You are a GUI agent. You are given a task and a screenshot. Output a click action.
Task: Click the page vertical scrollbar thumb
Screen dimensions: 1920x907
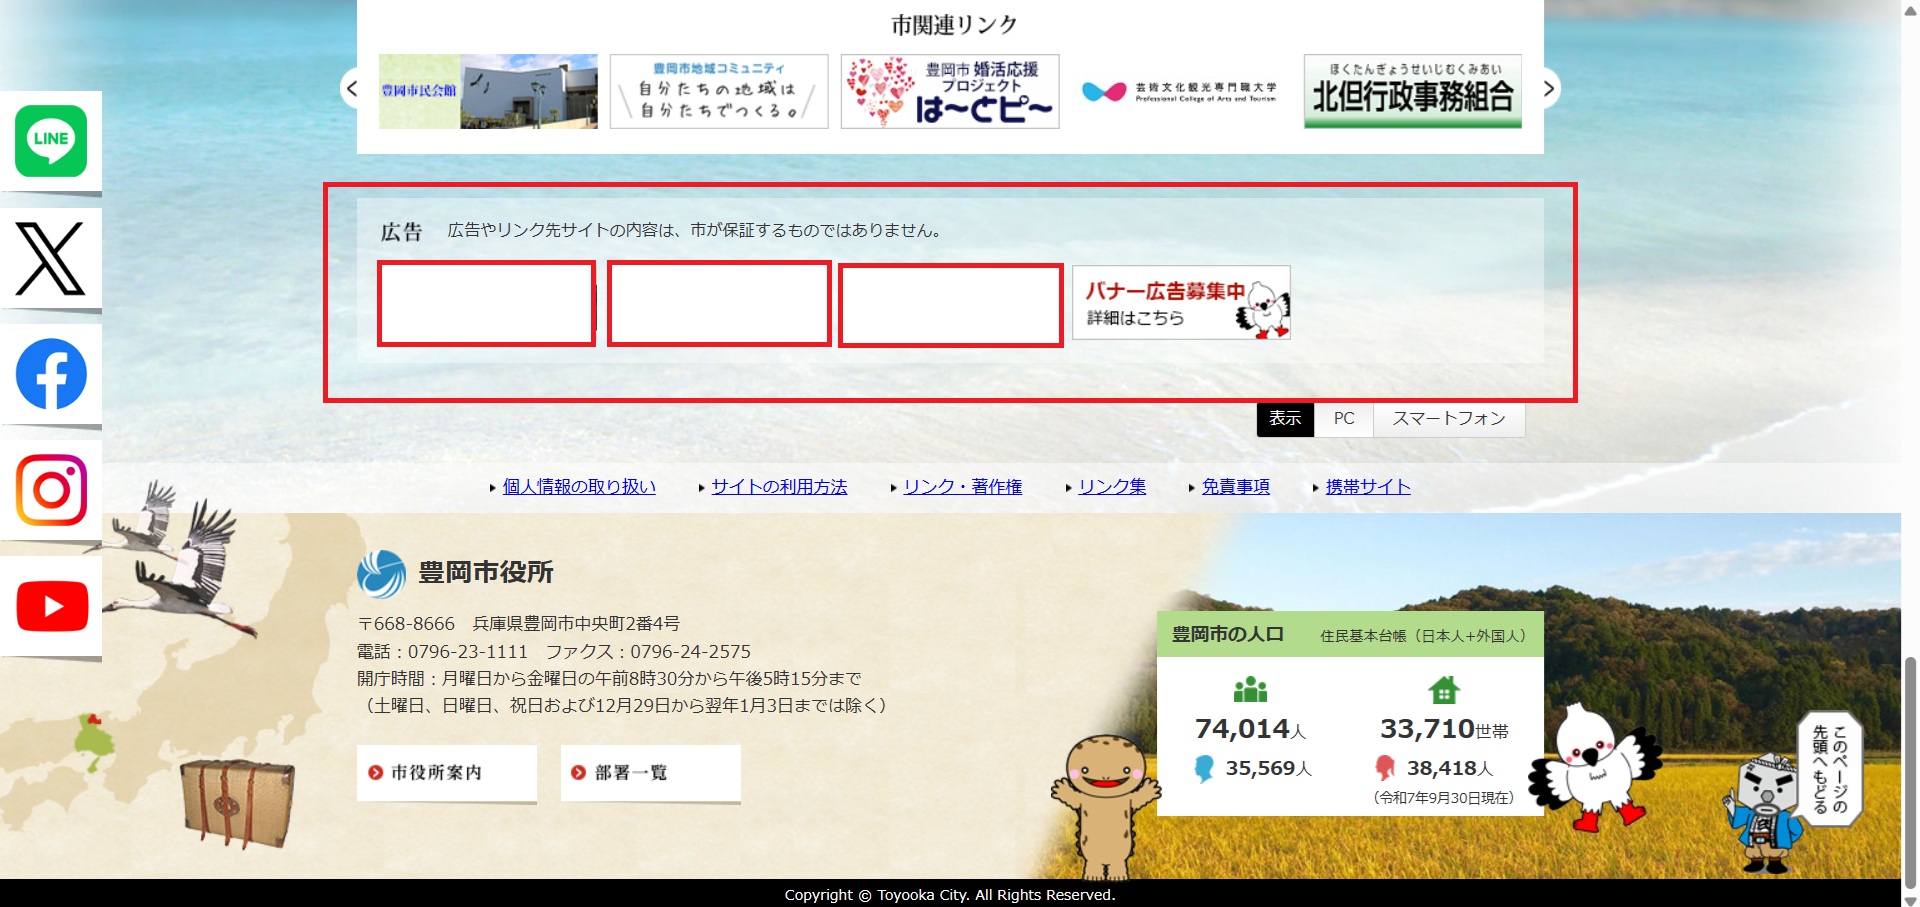1910,770
